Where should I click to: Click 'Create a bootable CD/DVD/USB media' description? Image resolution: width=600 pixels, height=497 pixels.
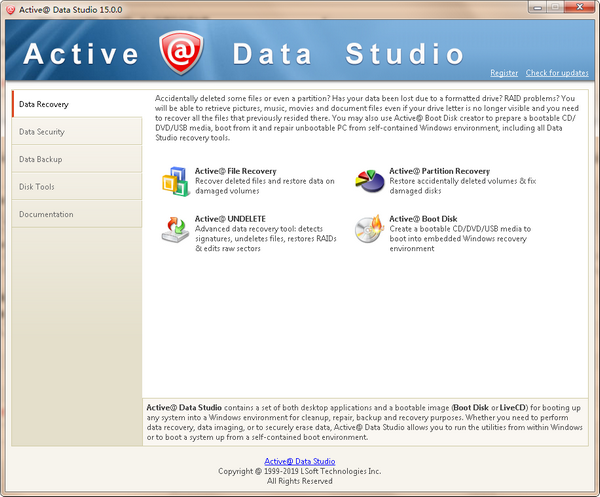(x=460, y=239)
